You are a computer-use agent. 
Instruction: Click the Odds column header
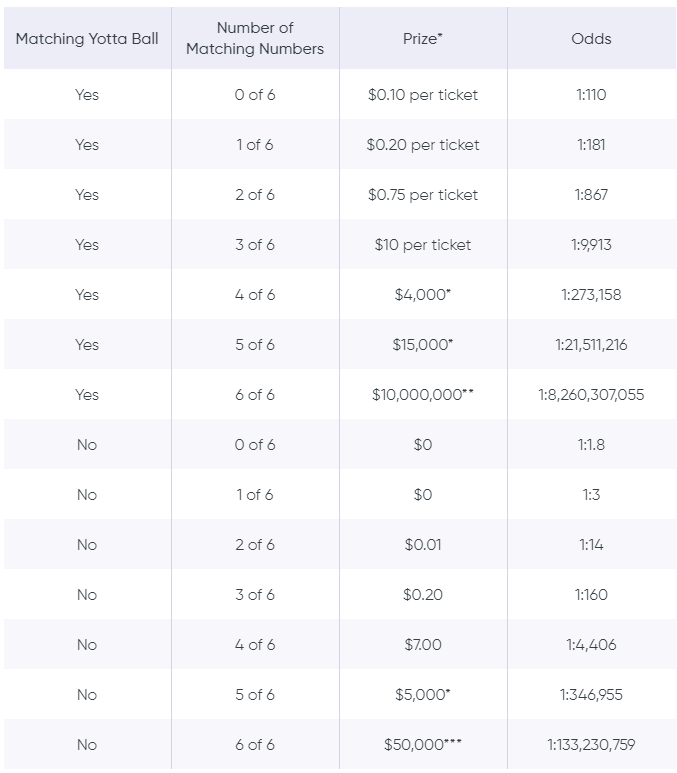click(x=591, y=38)
